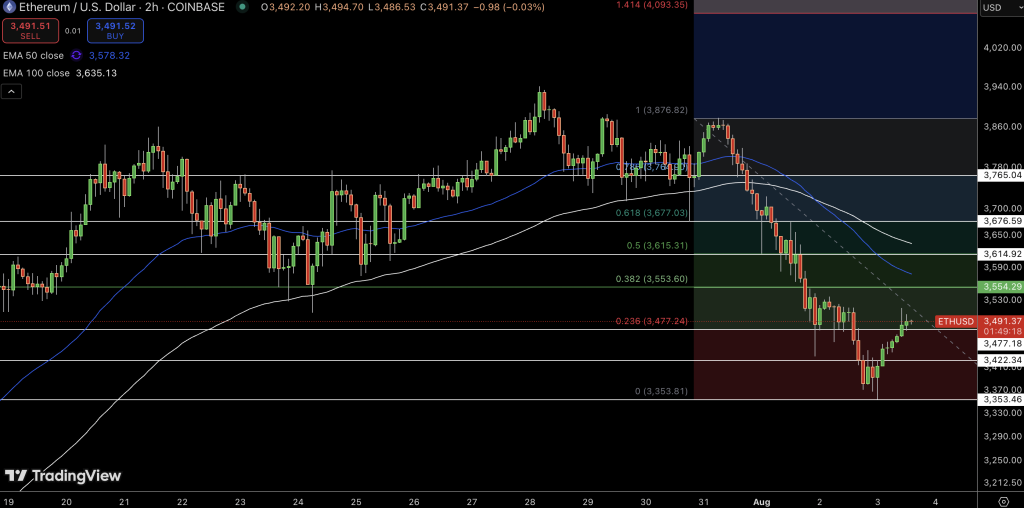Click the EMA 100 value 3,635.13

97,73
